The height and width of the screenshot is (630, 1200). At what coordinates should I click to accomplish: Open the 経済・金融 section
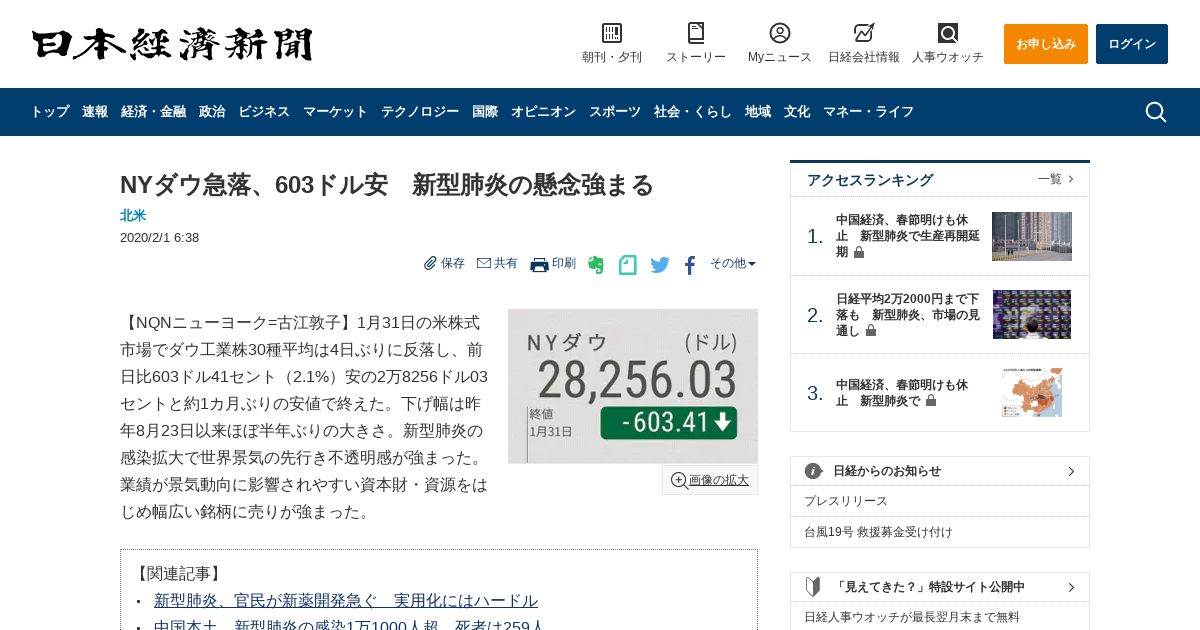tap(154, 112)
